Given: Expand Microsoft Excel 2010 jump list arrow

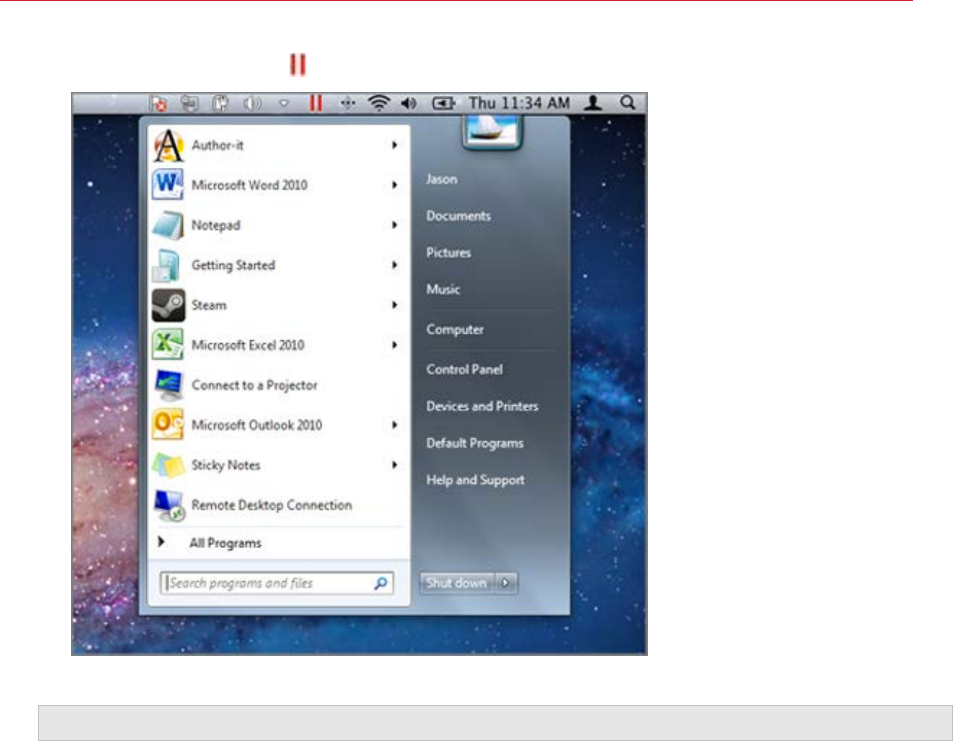Looking at the screenshot, I should (x=394, y=345).
